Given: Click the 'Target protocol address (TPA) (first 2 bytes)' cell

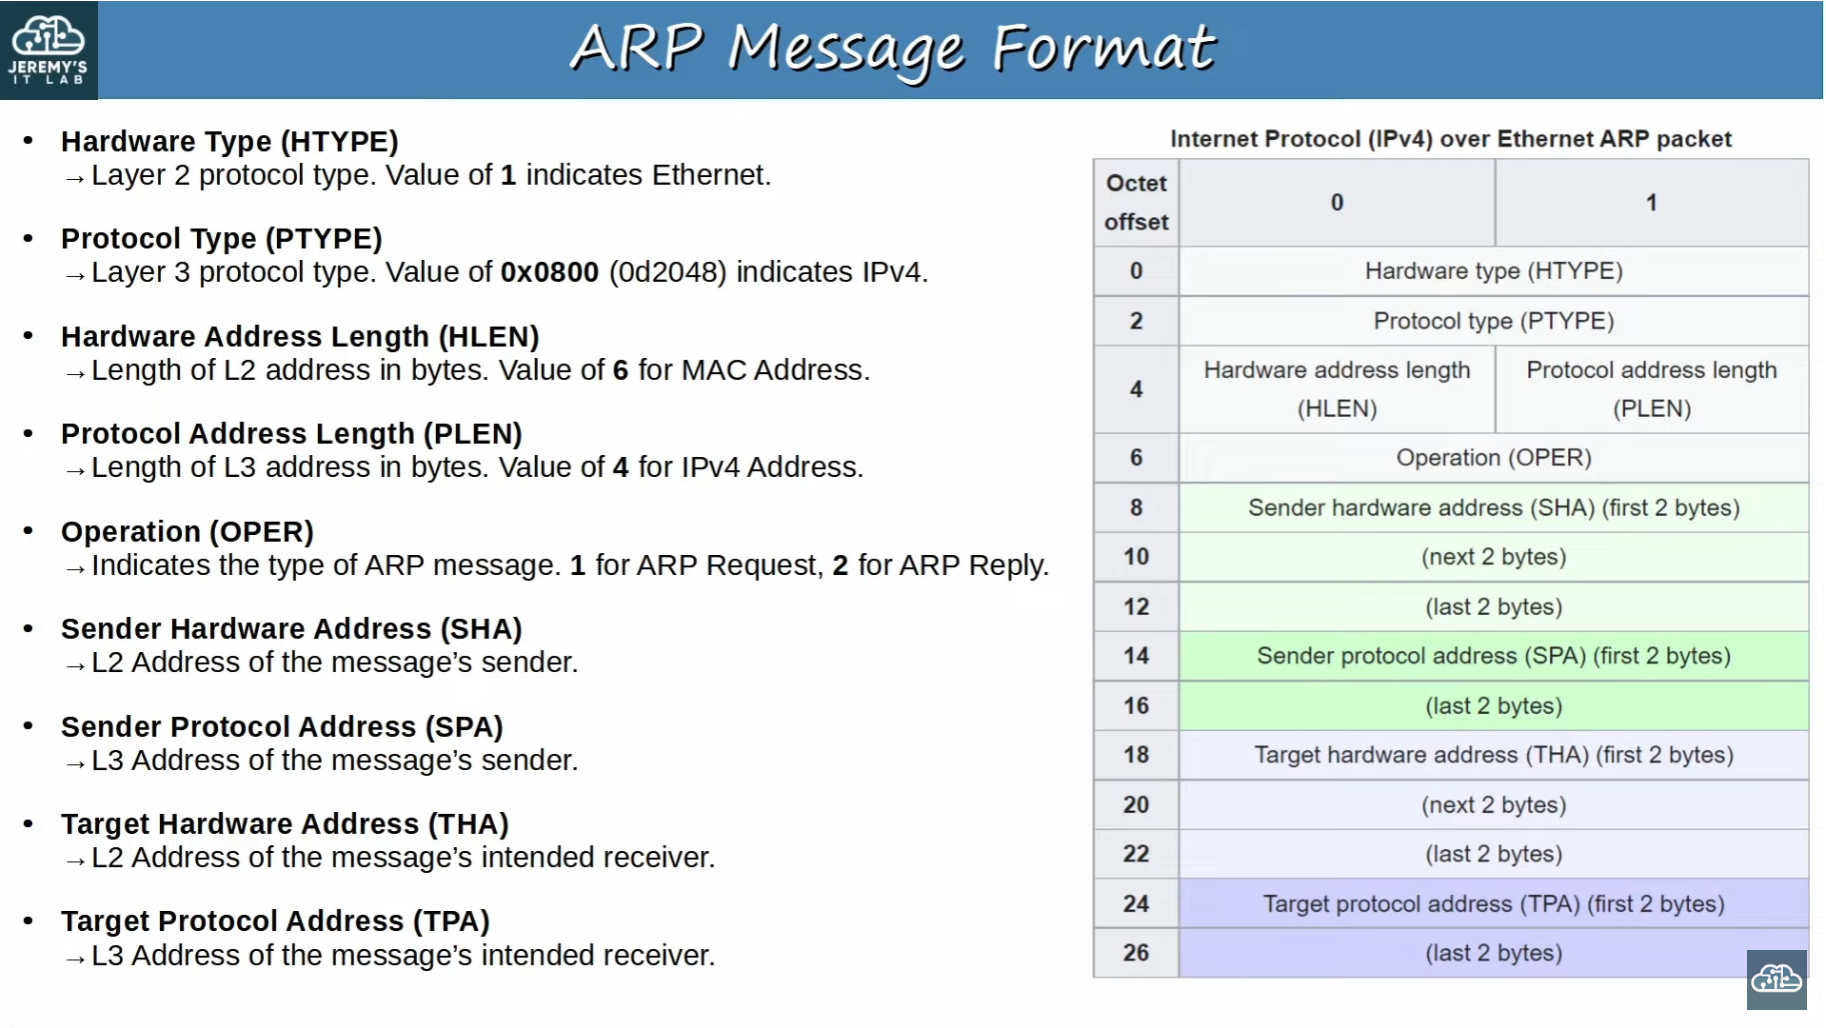Looking at the screenshot, I should point(1494,904).
